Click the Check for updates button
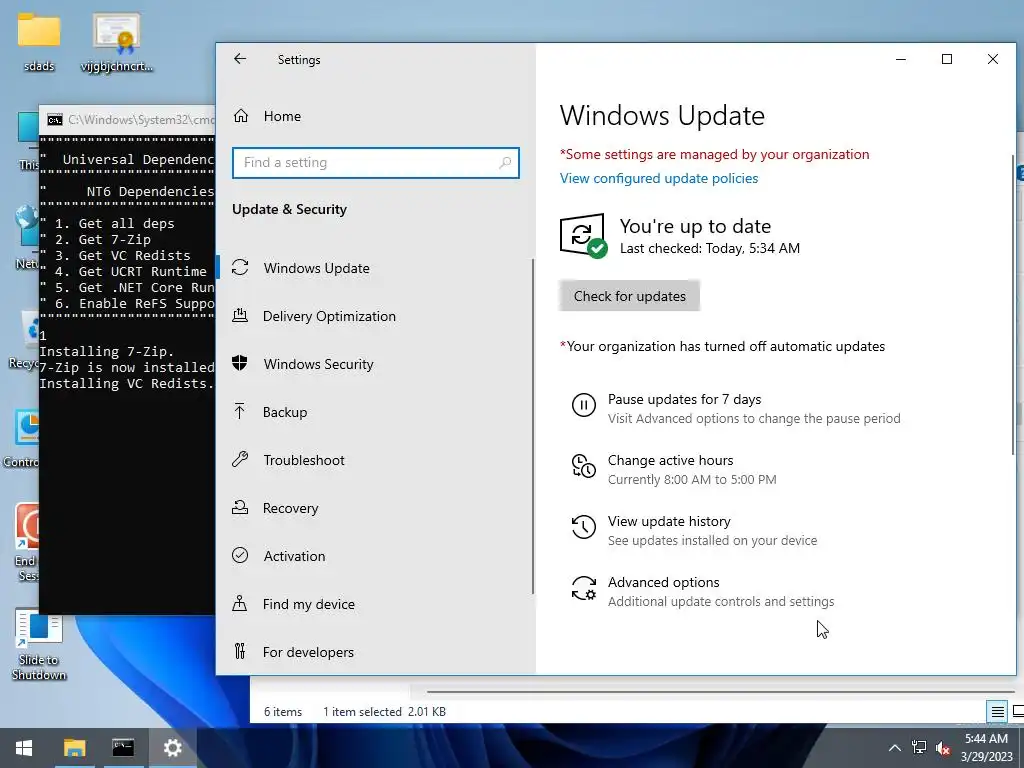Screen dimensions: 1024x768 630,296
